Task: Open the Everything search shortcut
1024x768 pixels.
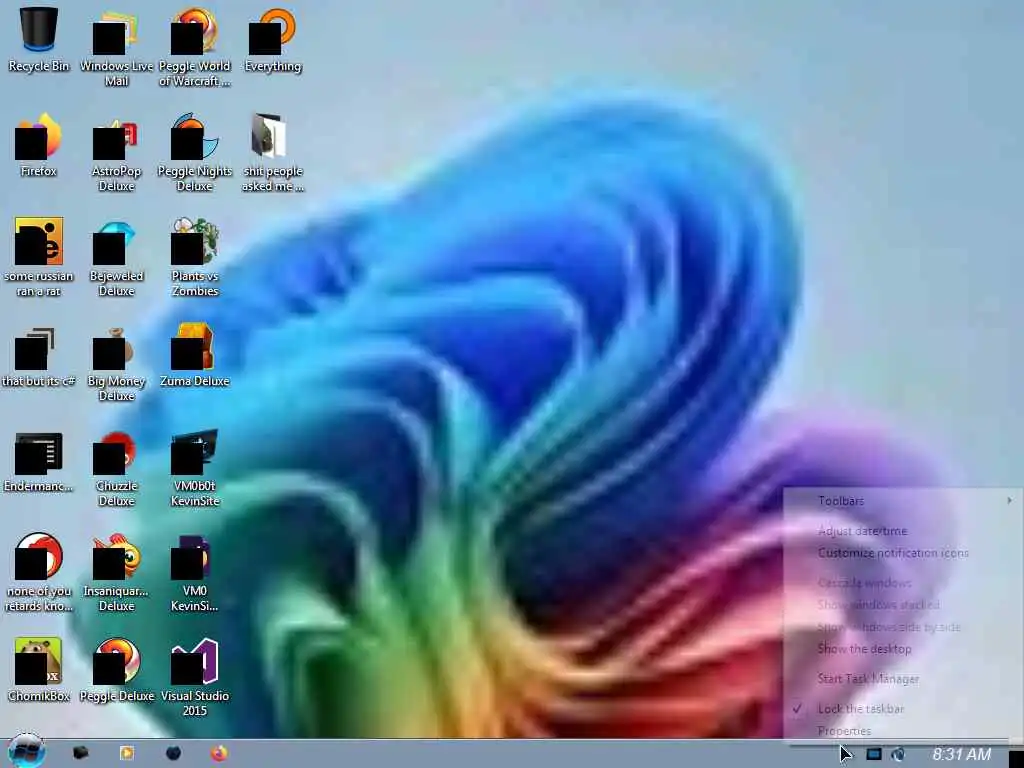Action: point(273,40)
